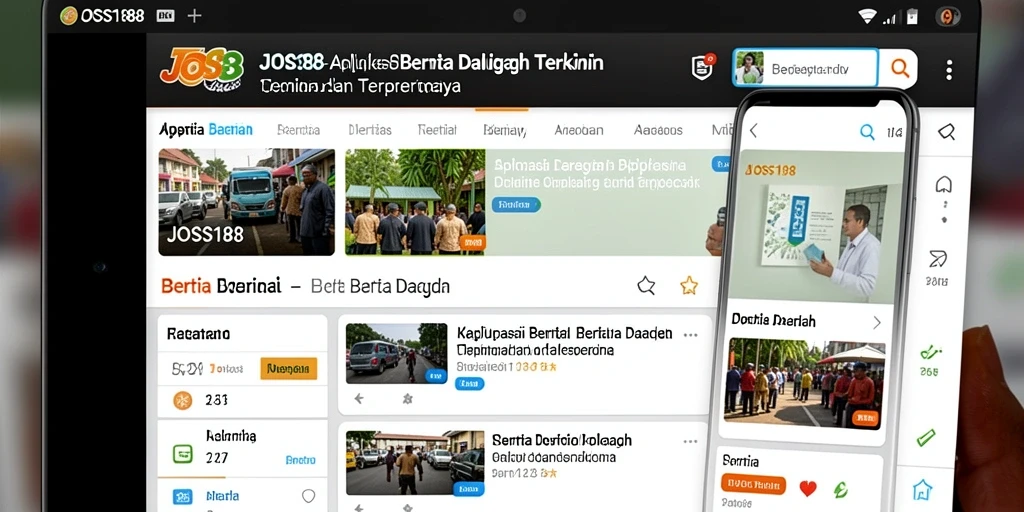Viewport: 1024px width, 512px height.
Task: Click the orange search magnifier button
Action: pos(899,68)
